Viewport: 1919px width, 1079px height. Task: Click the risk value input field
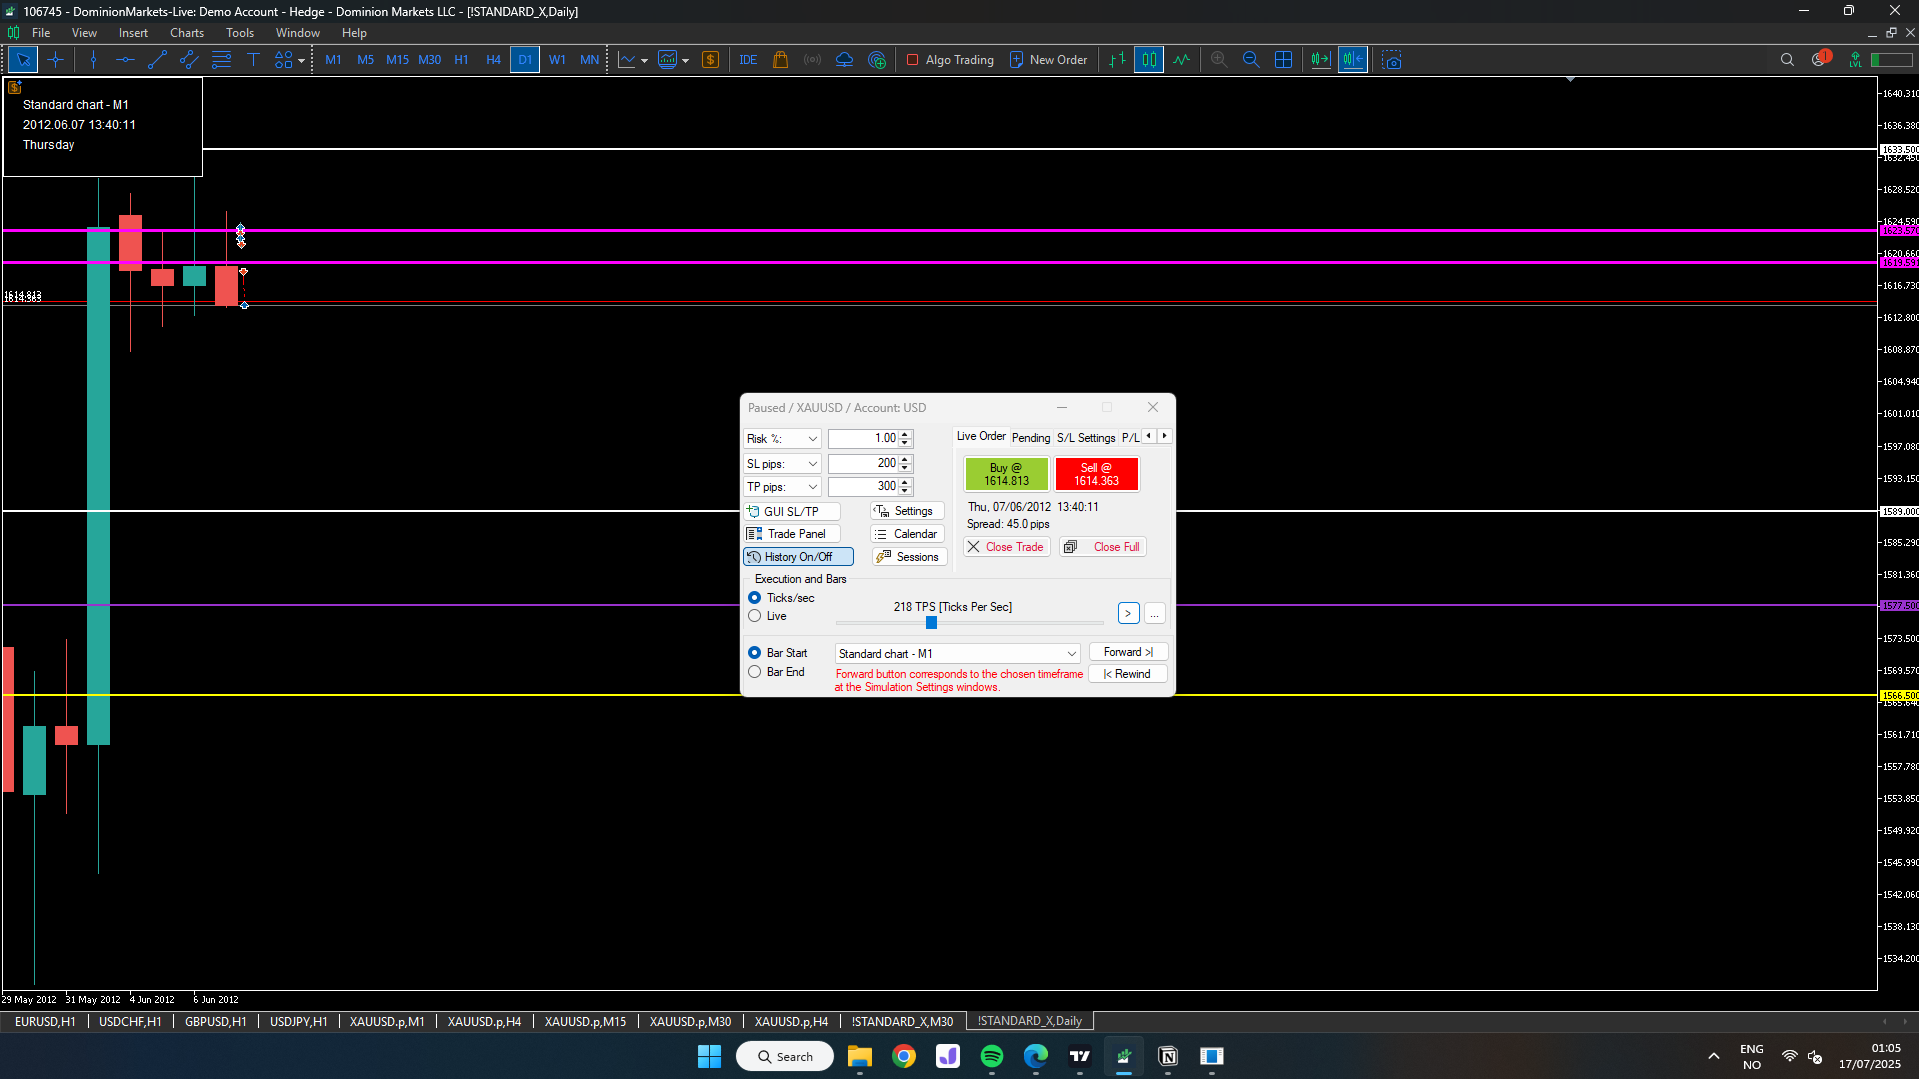[x=864, y=439]
